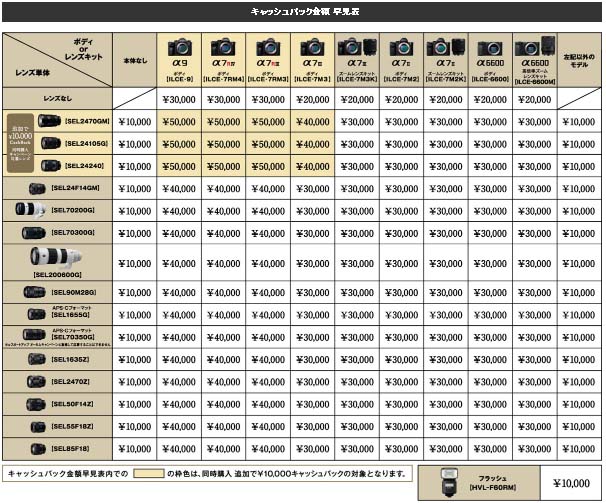Click the APS-Cフォーマット note above SEL1655G

(72, 308)
